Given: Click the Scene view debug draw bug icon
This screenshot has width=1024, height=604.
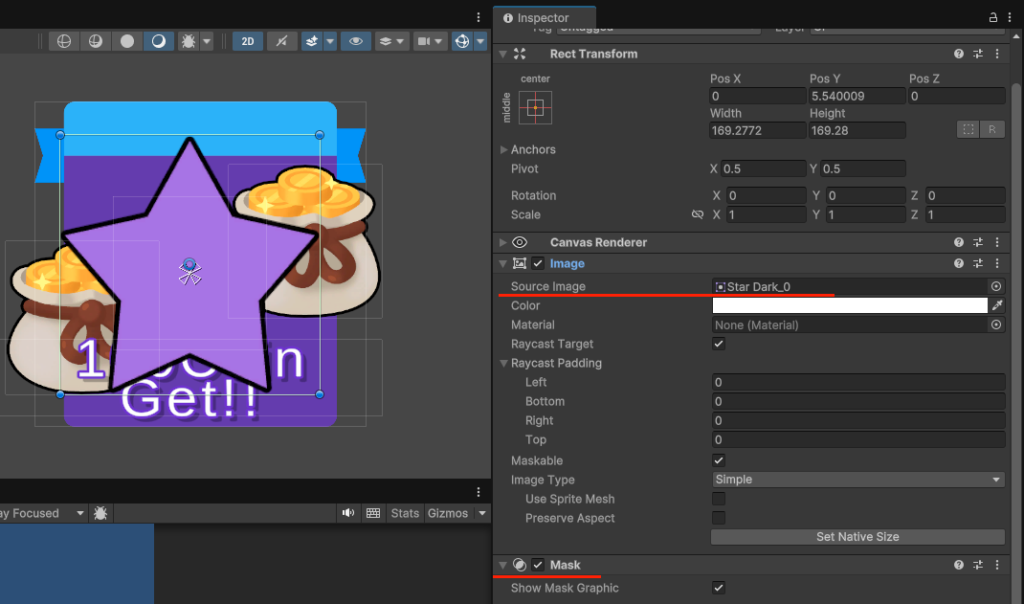Looking at the screenshot, I should (x=188, y=41).
